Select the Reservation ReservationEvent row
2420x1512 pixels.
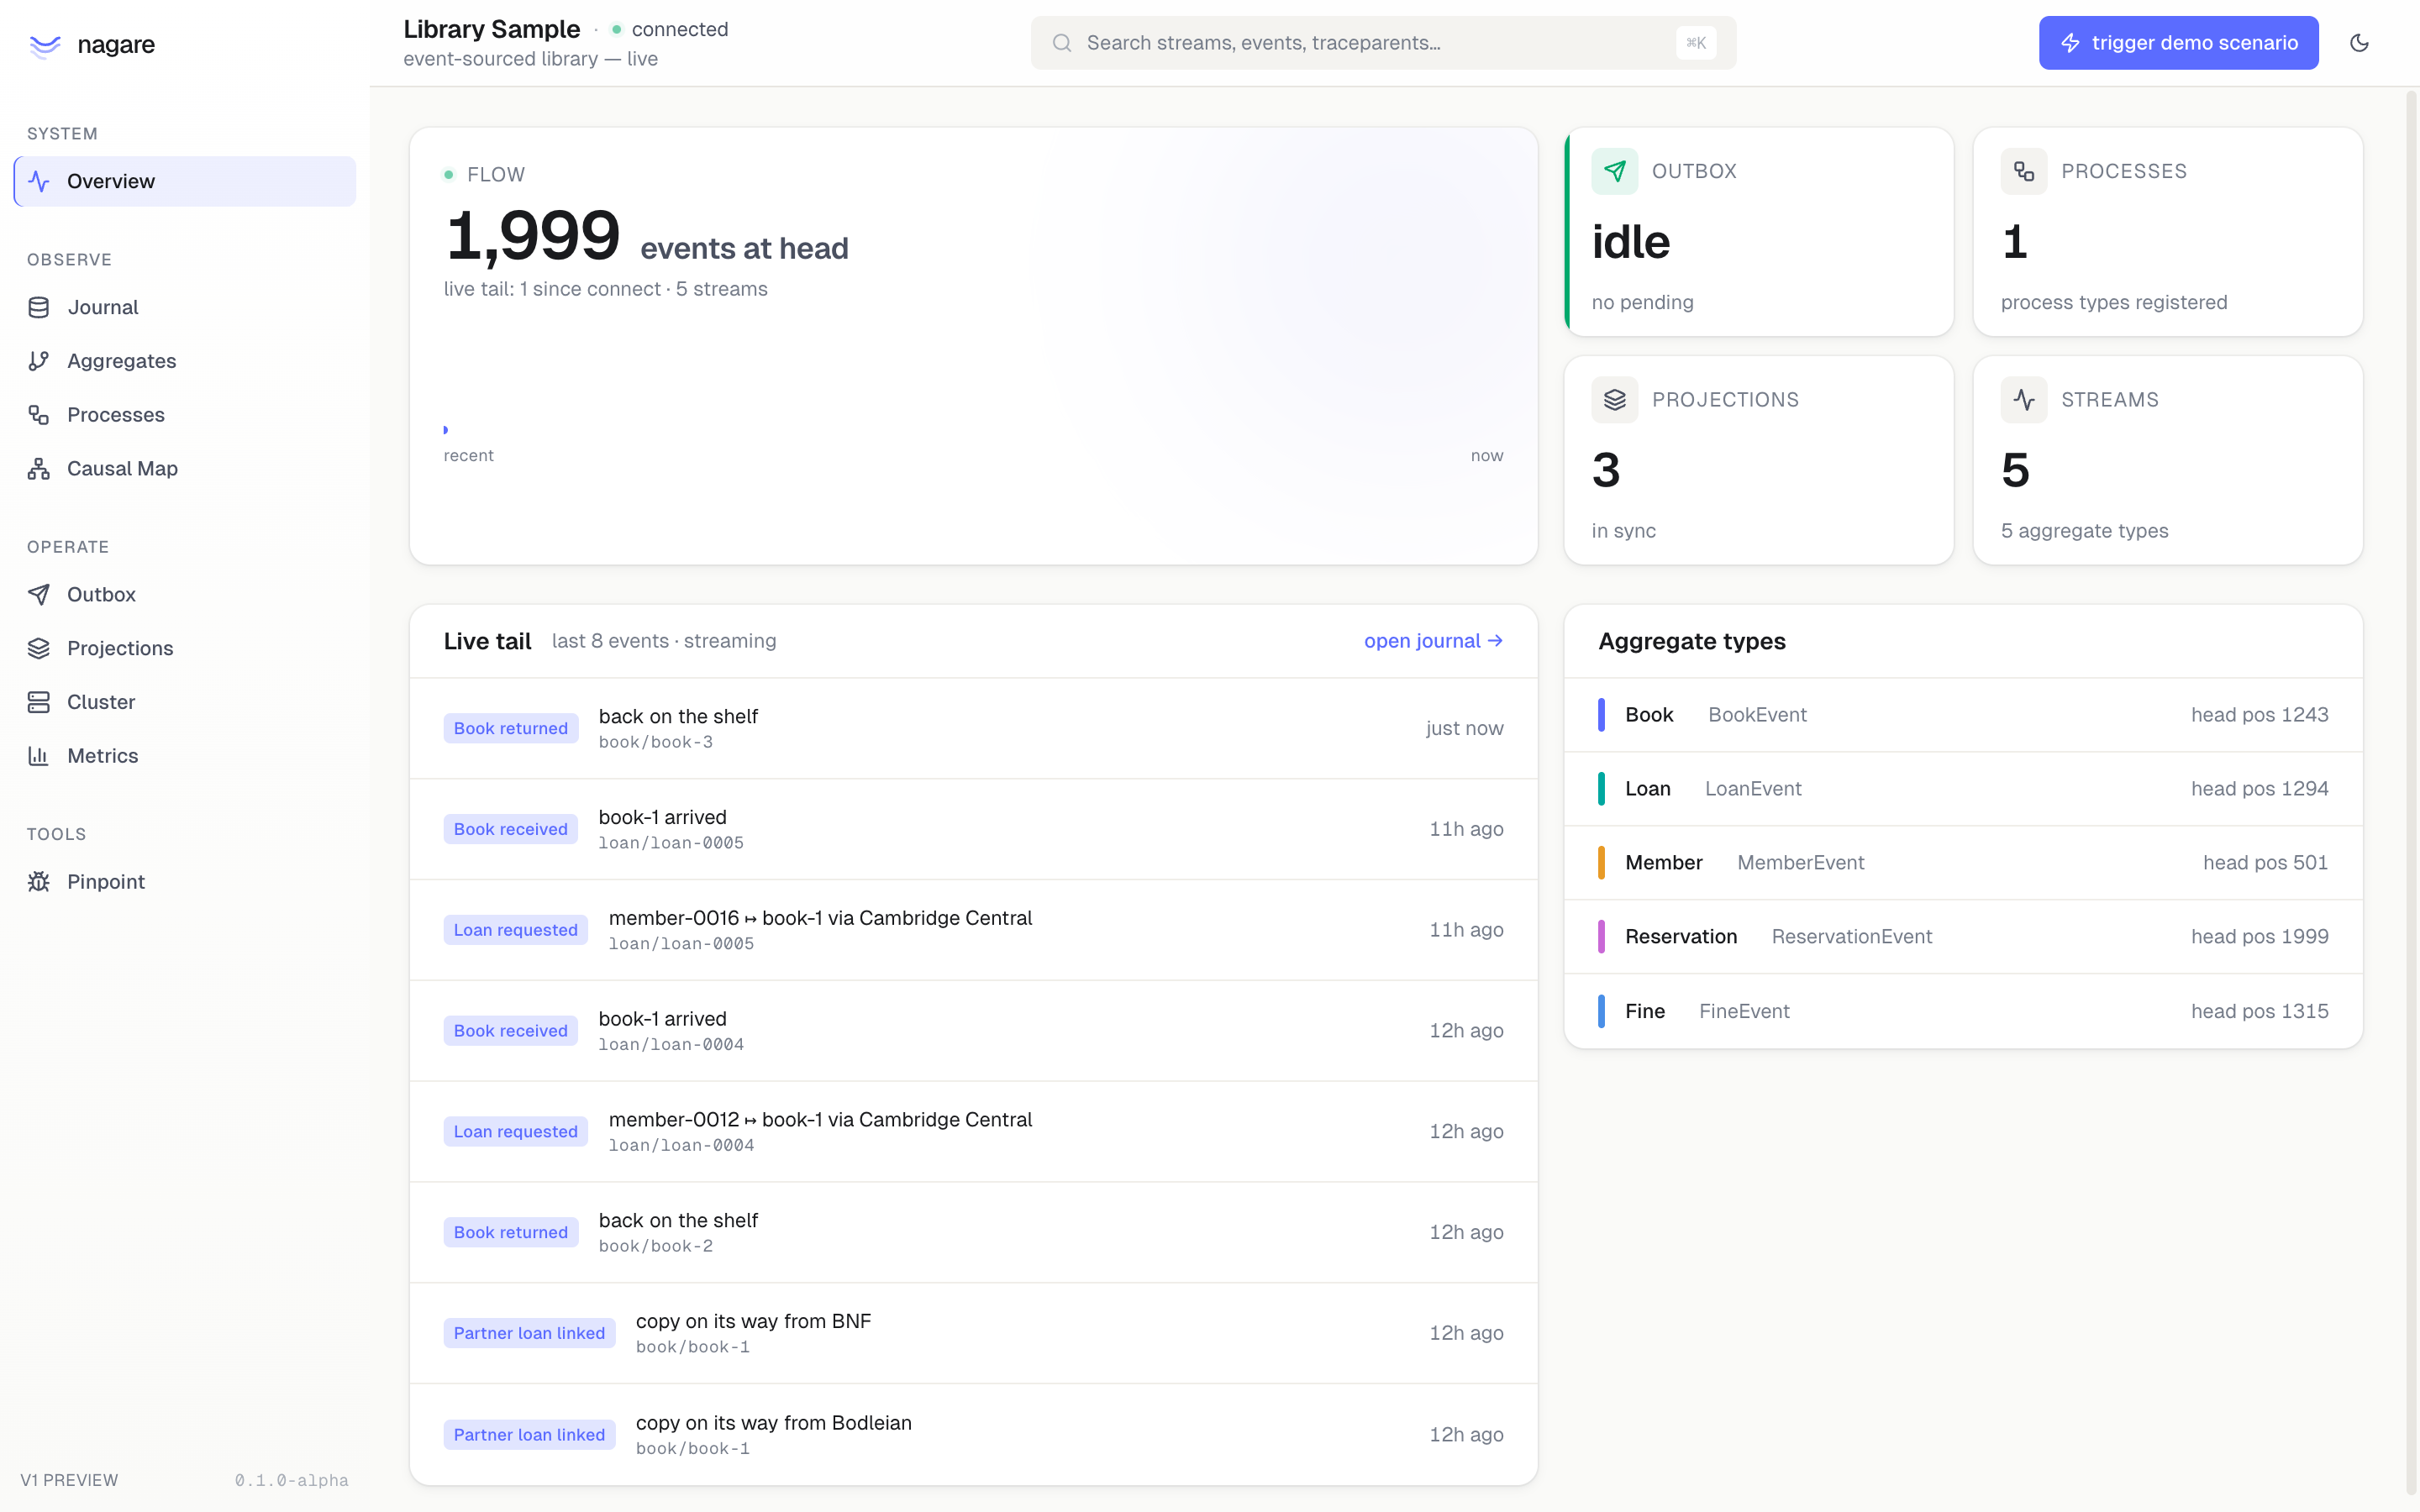pyautogui.click(x=1963, y=937)
